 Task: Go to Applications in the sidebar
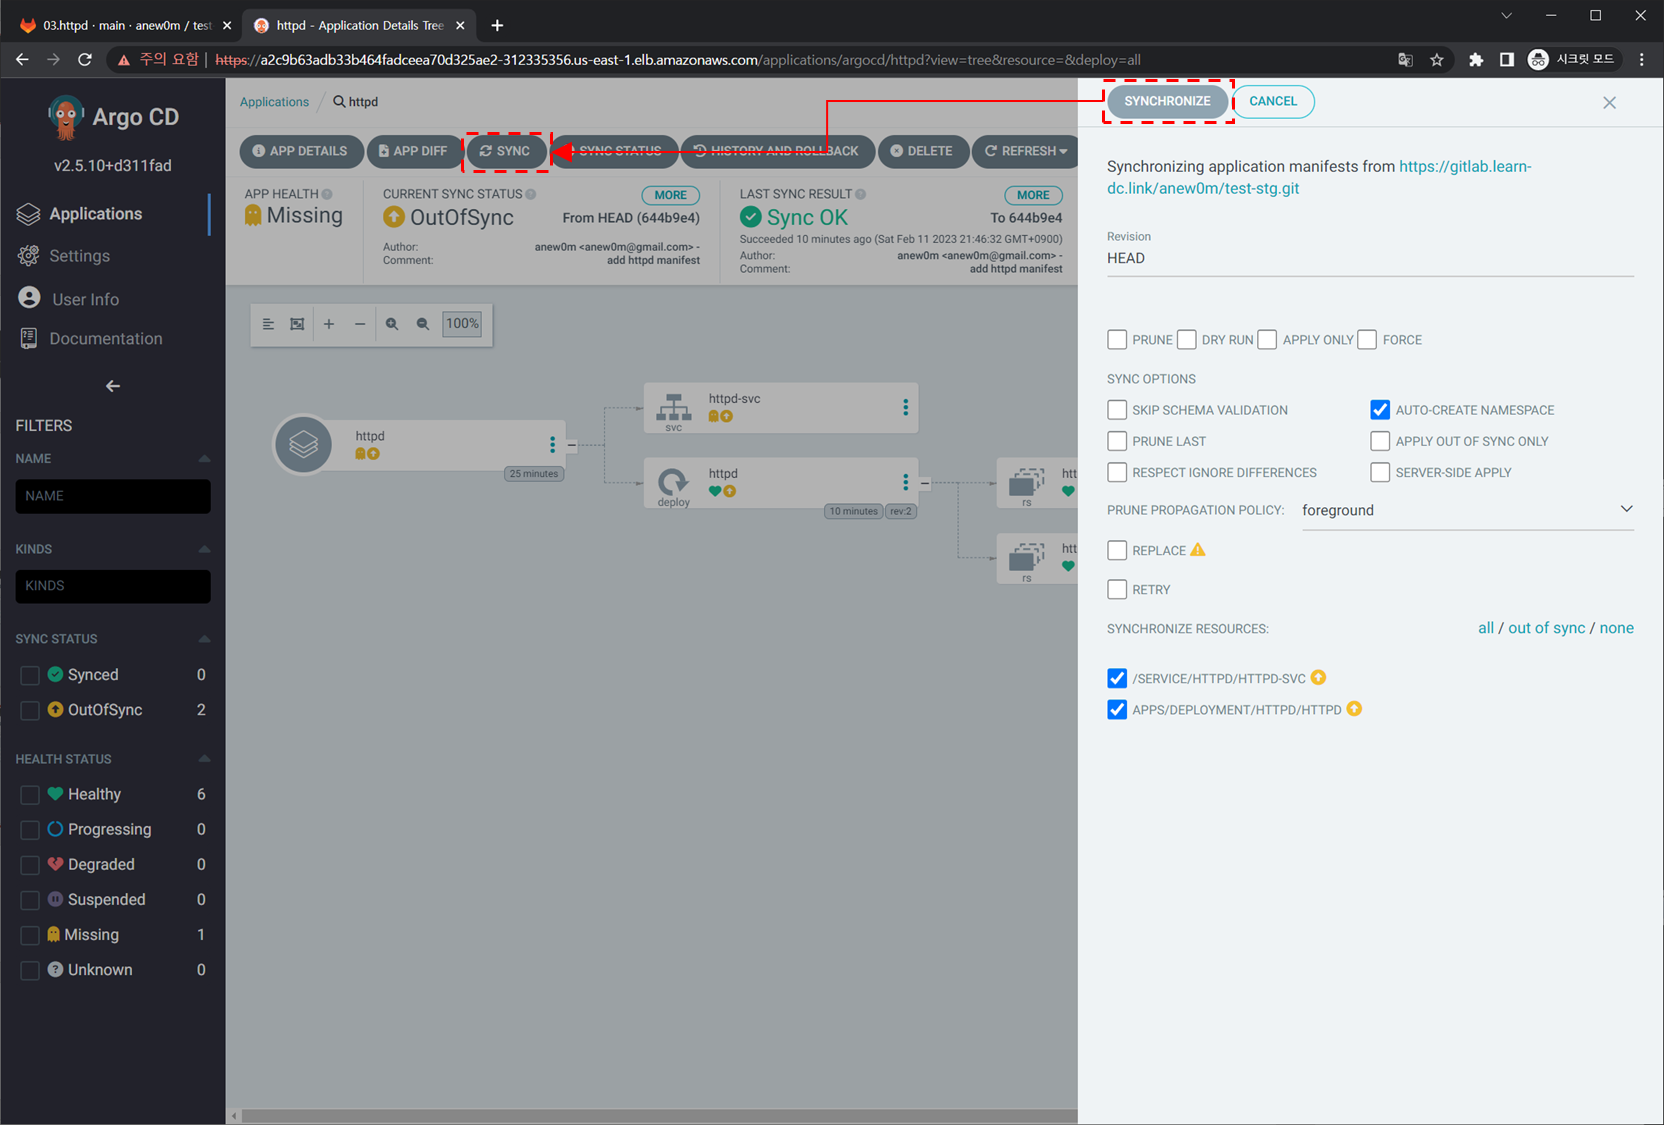(x=96, y=214)
